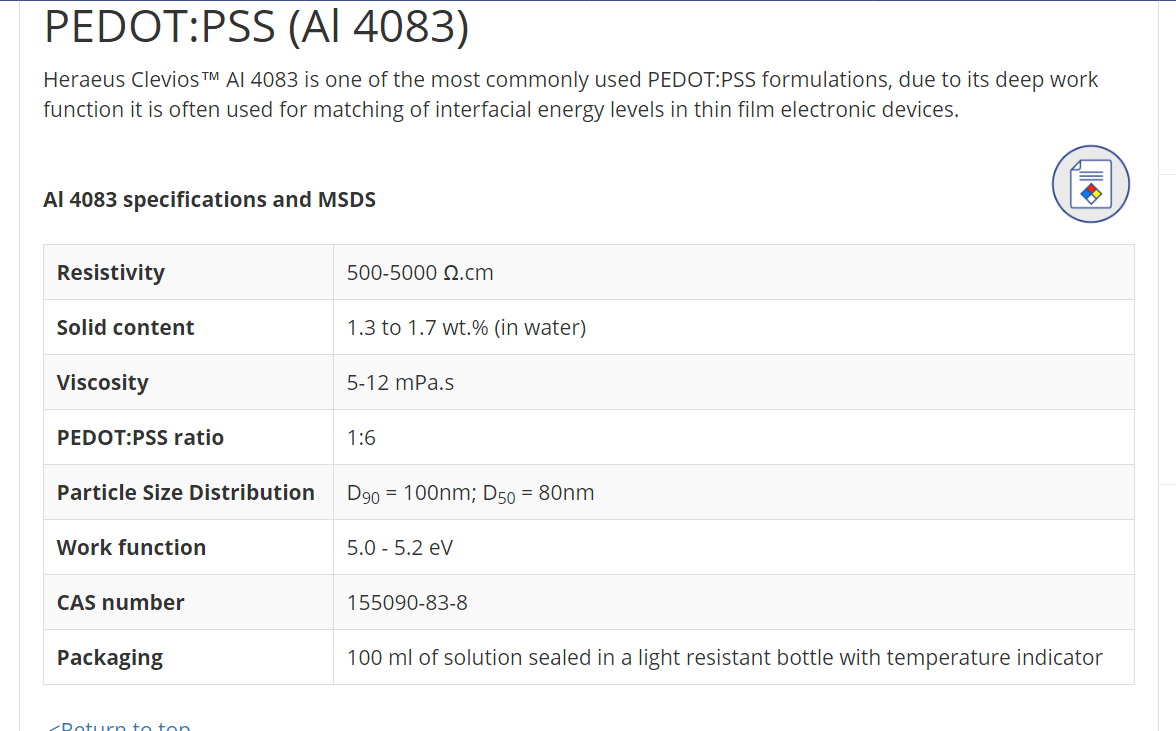Select the 5.0 - 5.2 eV value
This screenshot has height=731, width=1176.
click(x=400, y=547)
